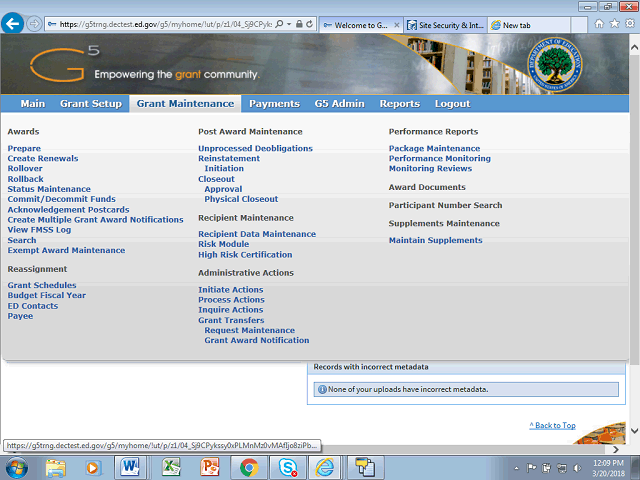The height and width of the screenshot is (480, 640).
Task: Open the Reports menu
Action: click(400, 104)
